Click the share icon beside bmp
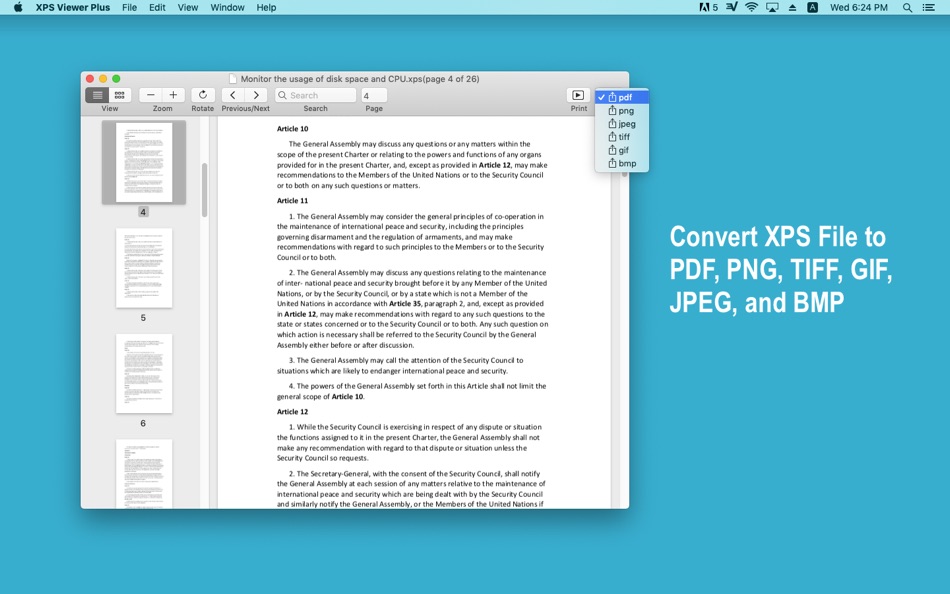This screenshot has width=950, height=594. (x=612, y=163)
